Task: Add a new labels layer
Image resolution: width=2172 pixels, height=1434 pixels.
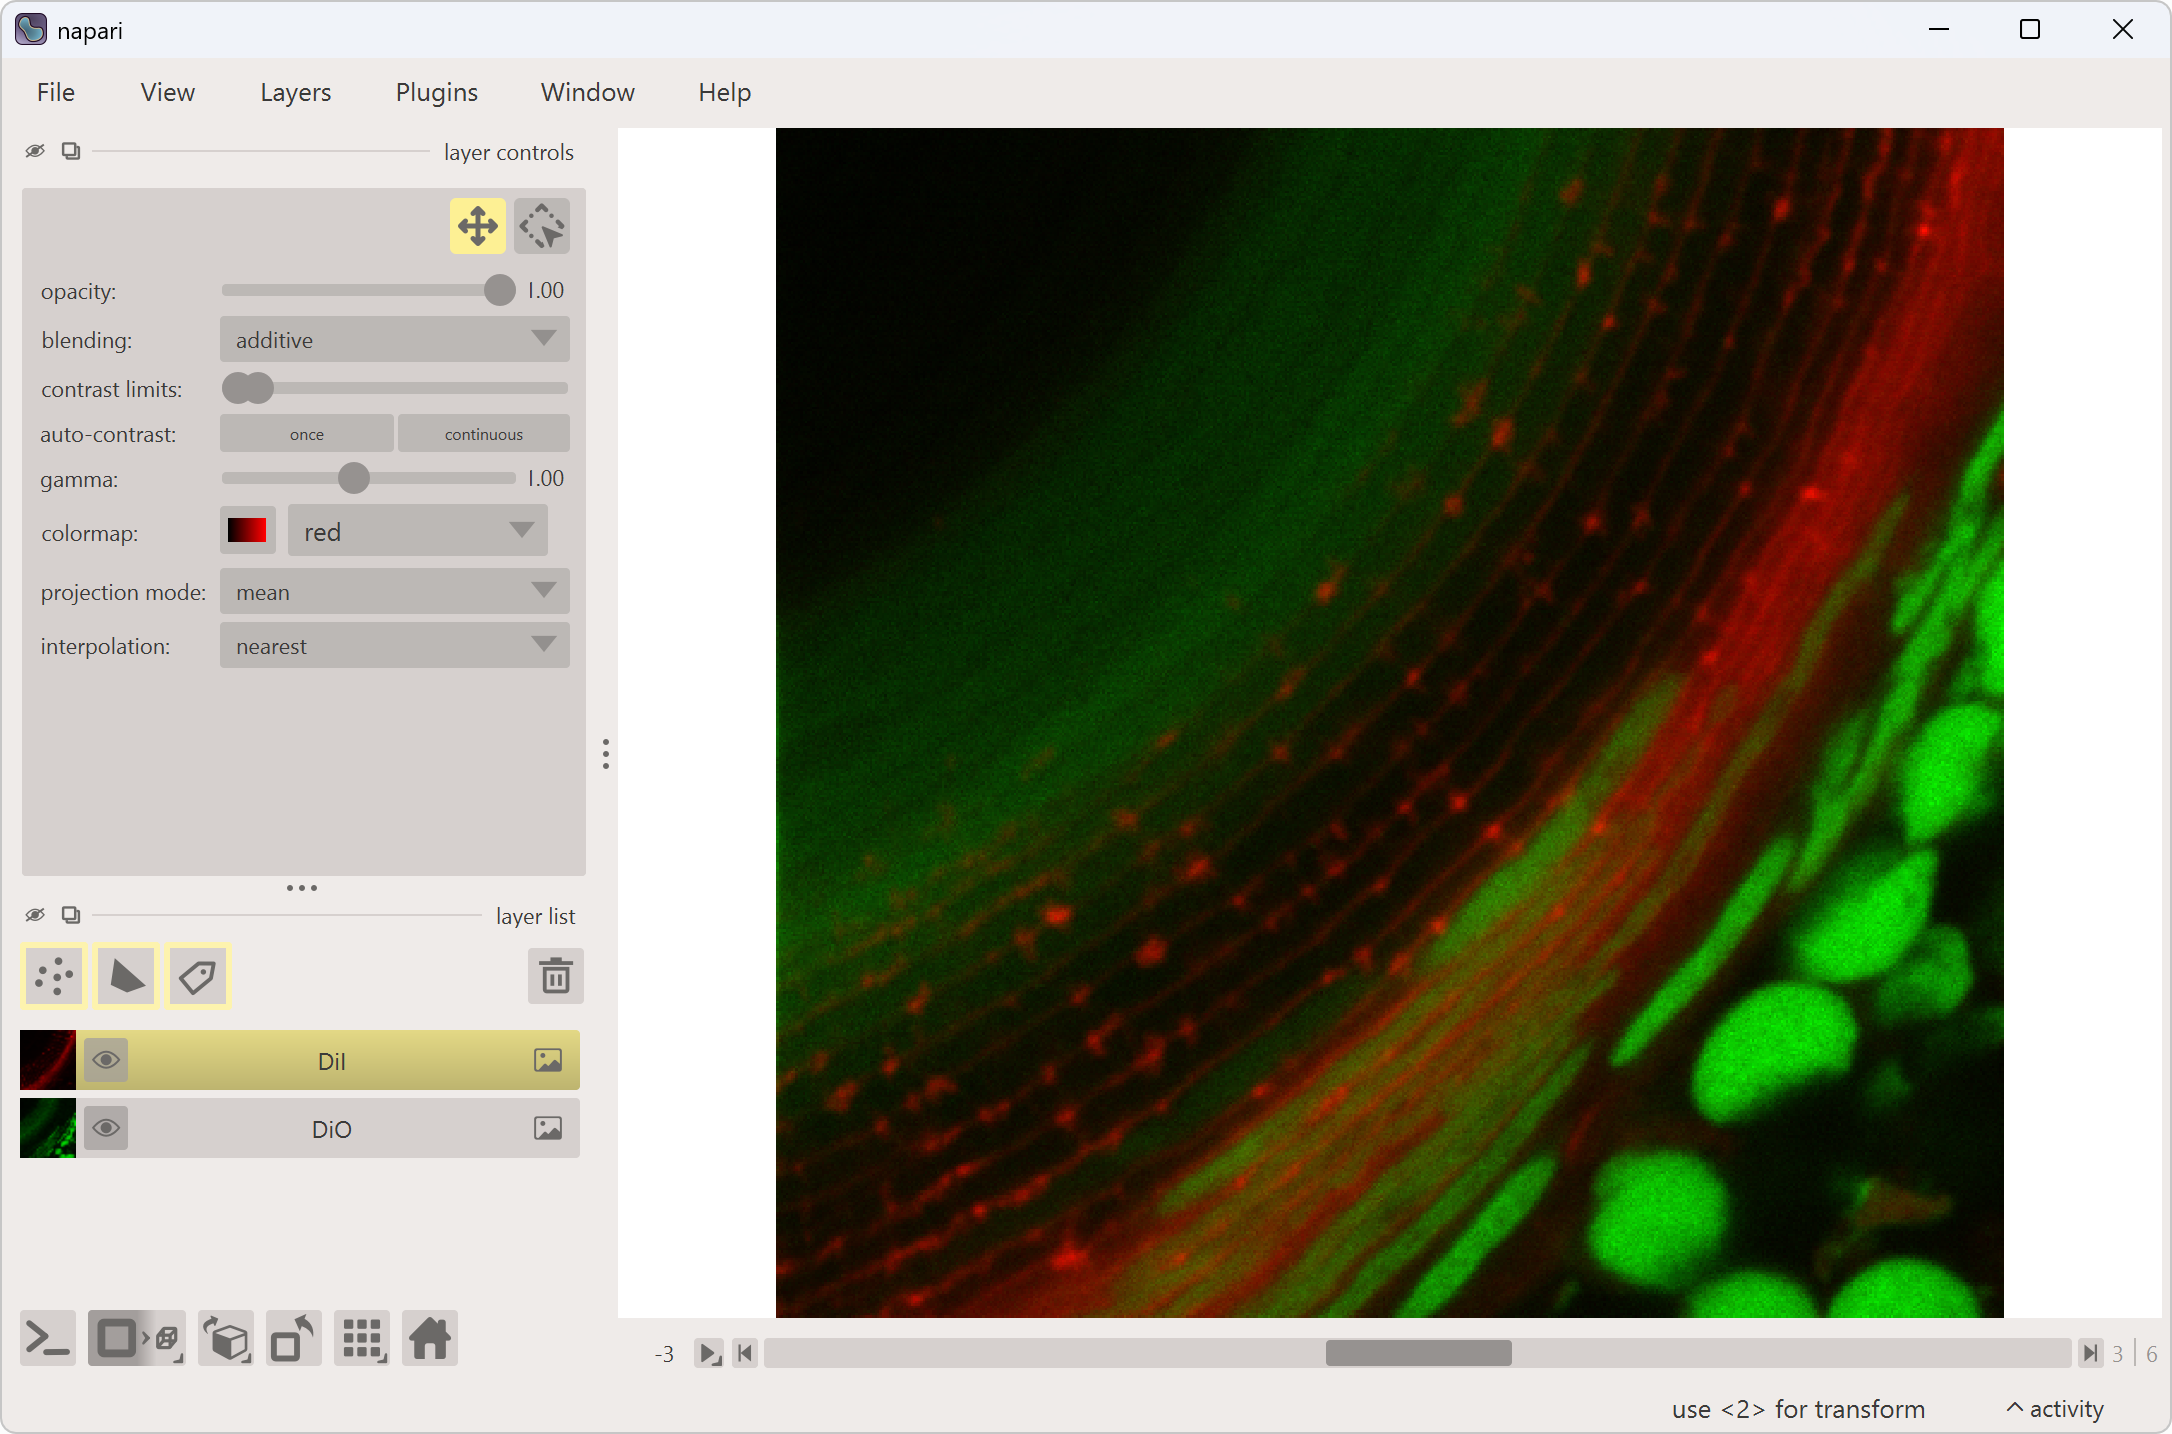Action: (x=198, y=976)
